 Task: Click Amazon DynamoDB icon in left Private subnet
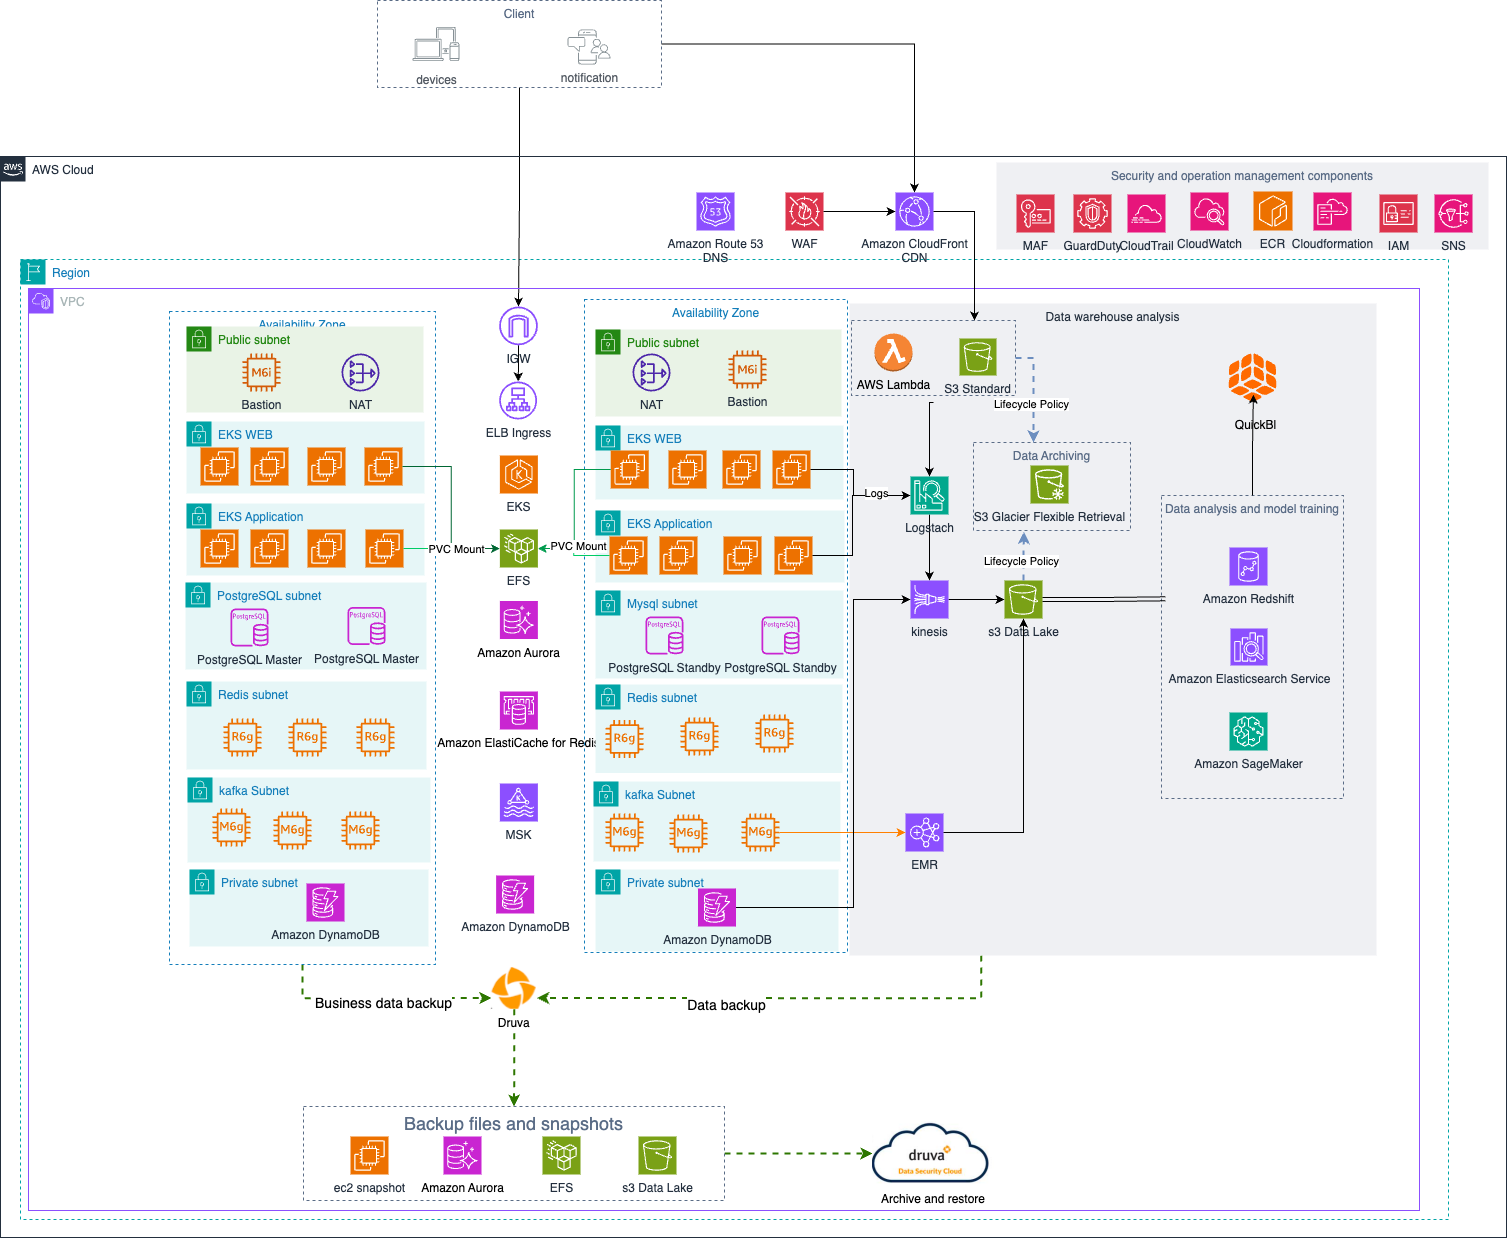coord(325,902)
